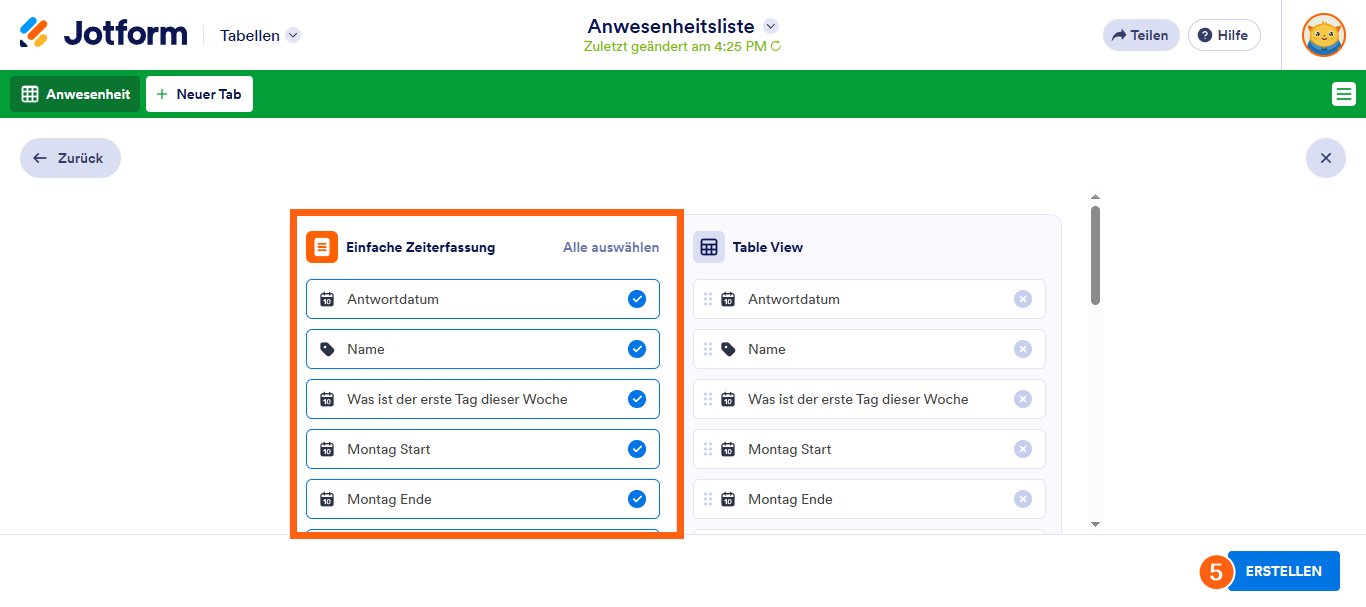Click the scrollbar up arrow
This screenshot has height=607, width=1366.
pos(1095,197)
